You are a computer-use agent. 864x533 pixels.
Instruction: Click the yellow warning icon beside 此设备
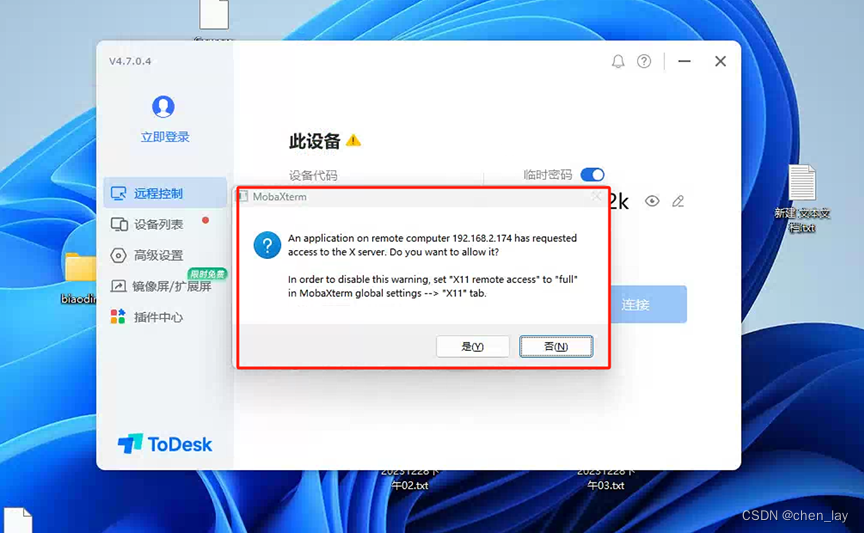click(353, 141)
